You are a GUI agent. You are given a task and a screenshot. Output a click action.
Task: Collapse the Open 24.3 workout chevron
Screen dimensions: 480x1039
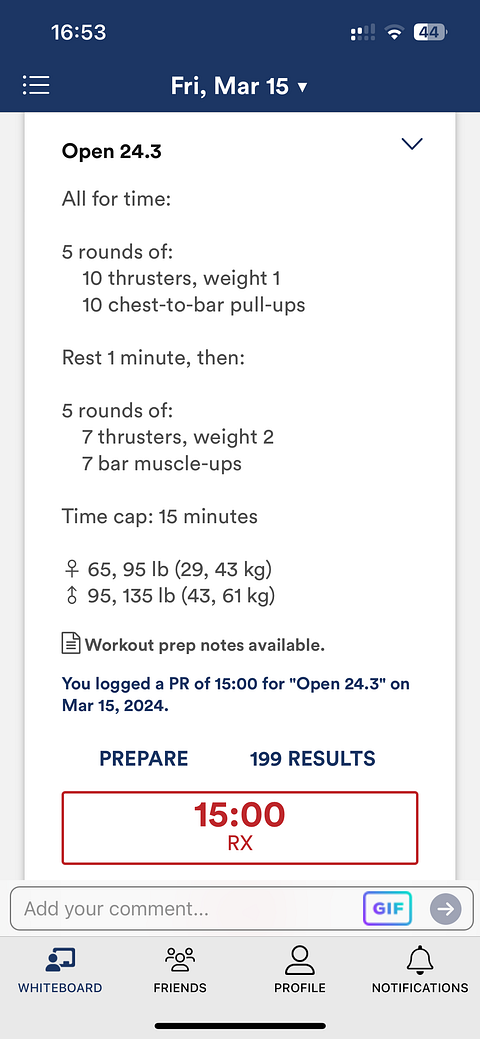point(412,144)
